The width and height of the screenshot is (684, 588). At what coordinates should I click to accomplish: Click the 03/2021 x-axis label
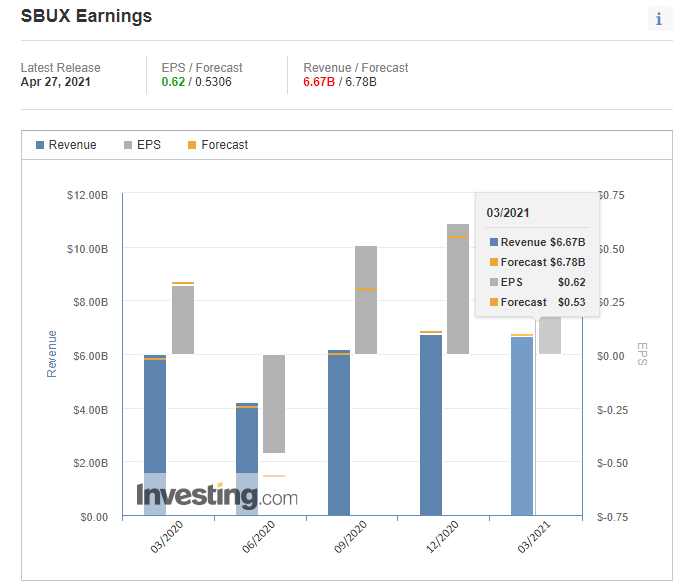(x=534, y=537)
